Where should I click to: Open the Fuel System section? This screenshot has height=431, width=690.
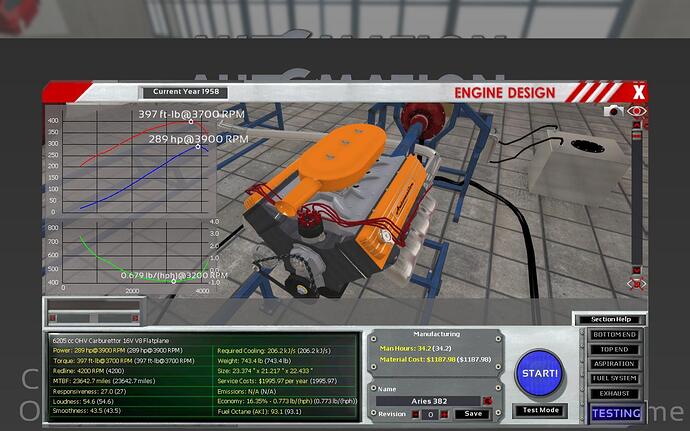[614, 379]
